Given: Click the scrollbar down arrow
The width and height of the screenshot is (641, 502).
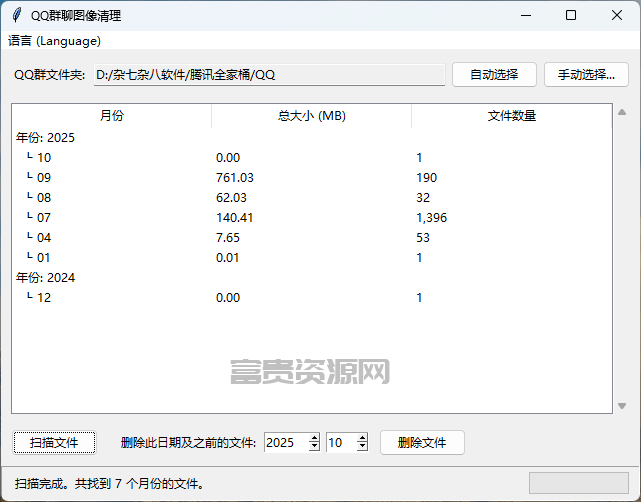Looking at the screenshot, I should (622, 406).
